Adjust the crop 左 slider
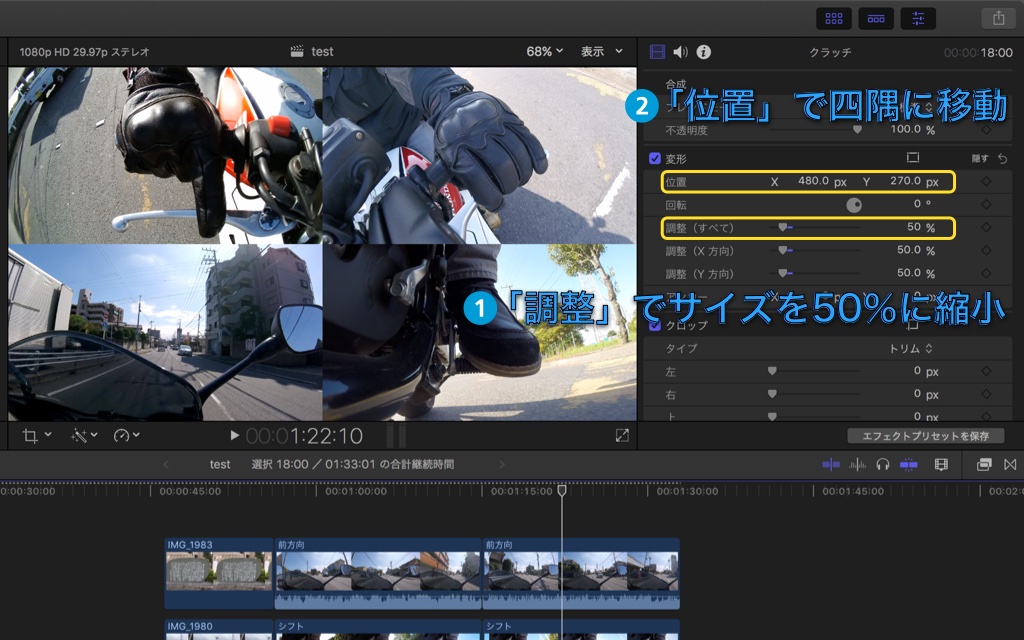Screen dimensions: 1024x640 click(772, 371)
